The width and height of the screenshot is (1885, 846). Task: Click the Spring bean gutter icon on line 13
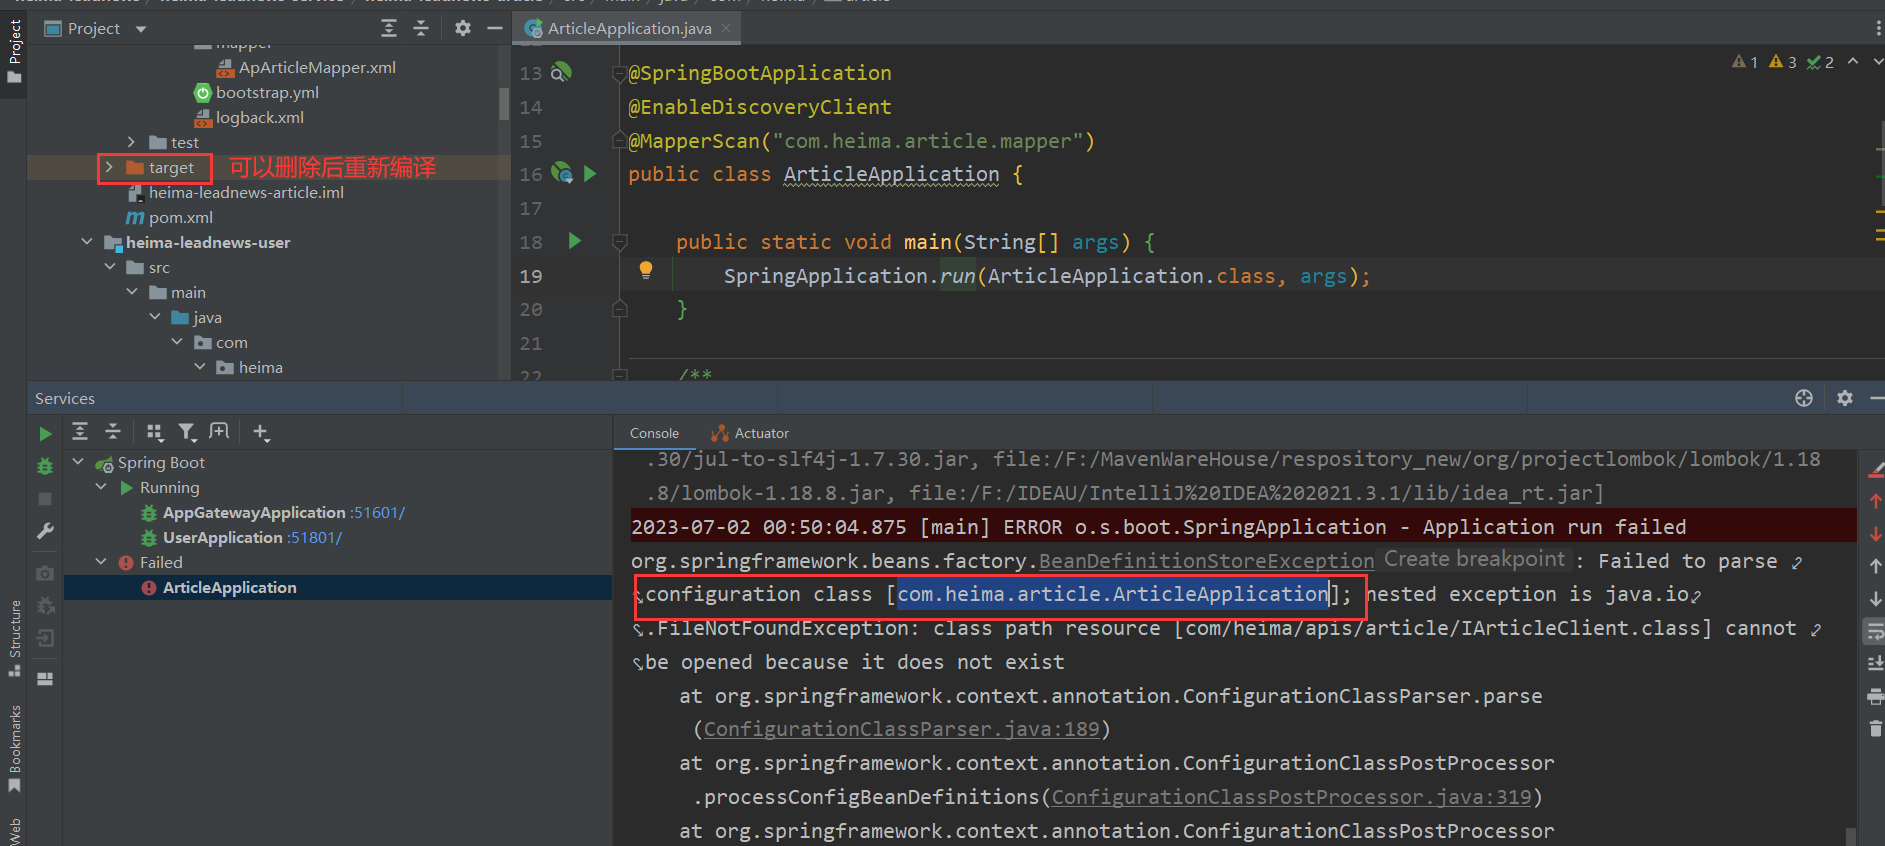click(561, 72)
